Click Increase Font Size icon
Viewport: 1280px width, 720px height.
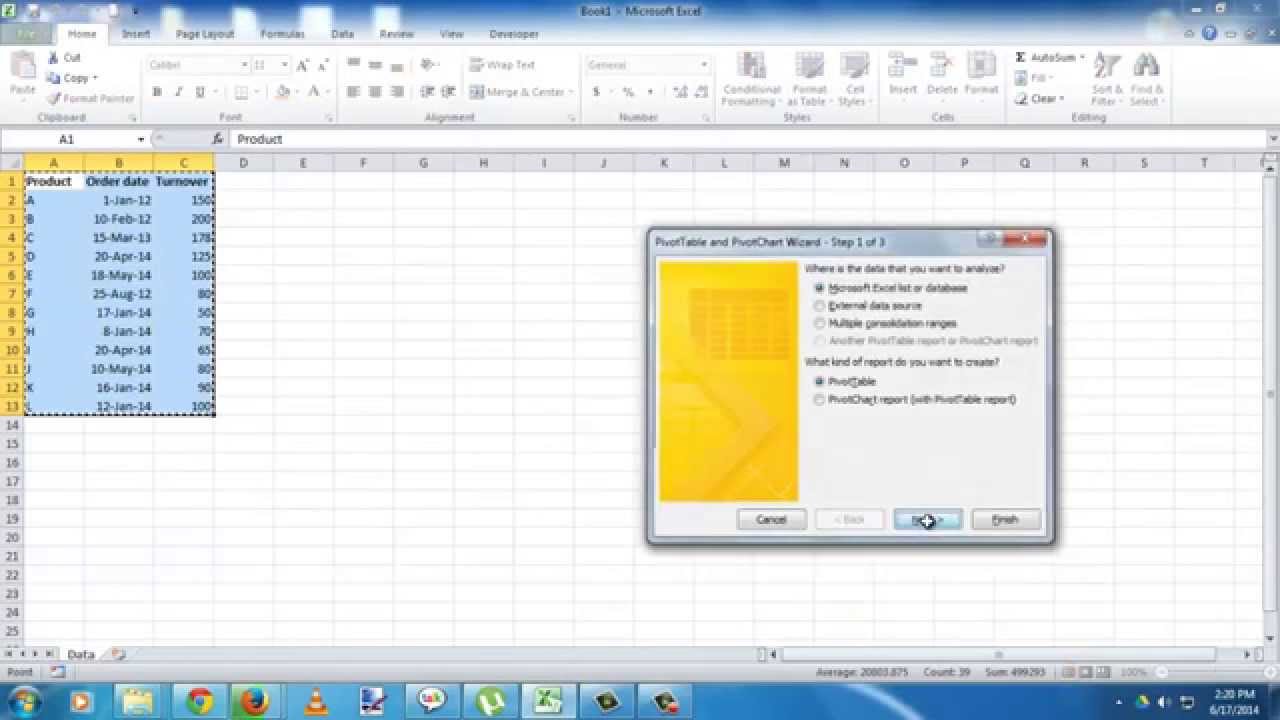pyautogui.click(x=302, y=65)
